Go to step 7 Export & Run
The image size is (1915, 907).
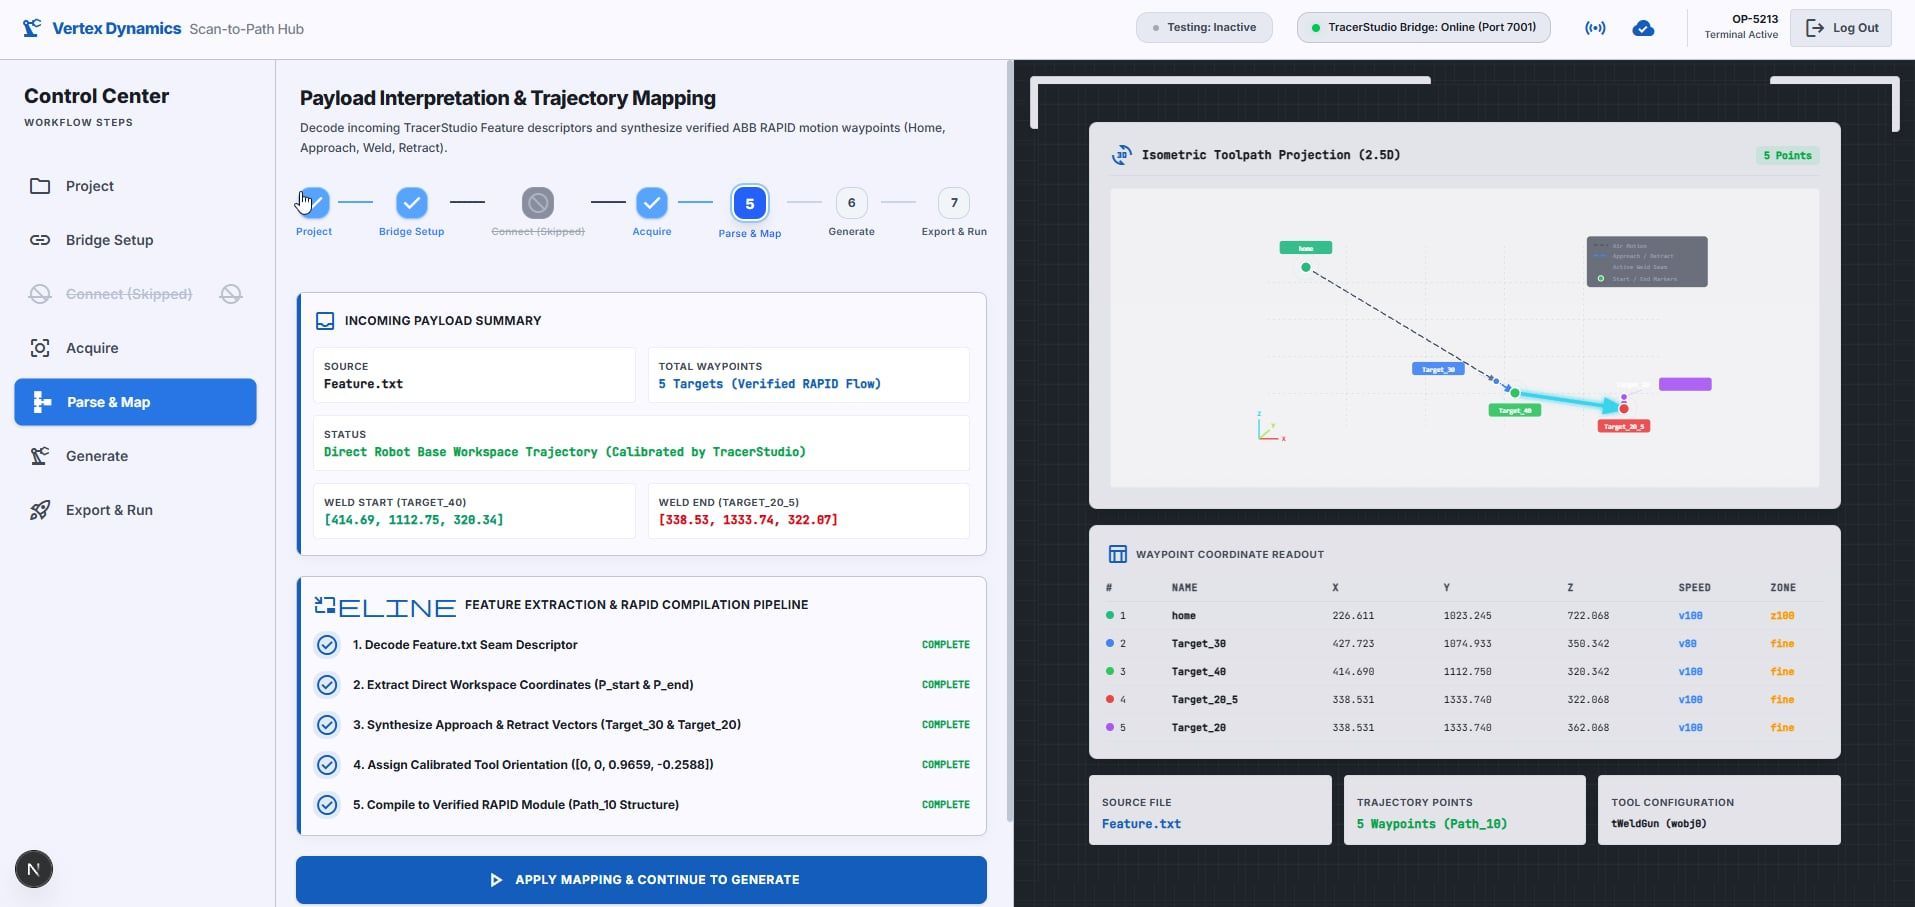point(954,203)
